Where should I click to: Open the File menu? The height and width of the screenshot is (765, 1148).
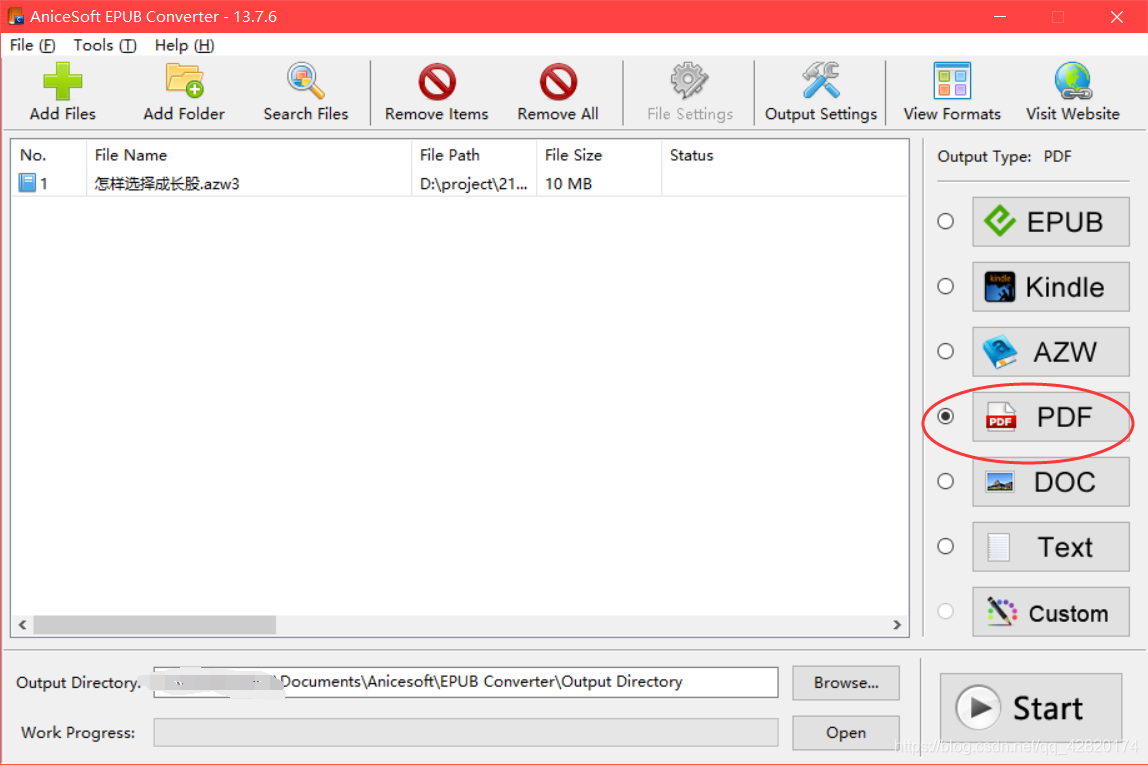coord(32,45)
